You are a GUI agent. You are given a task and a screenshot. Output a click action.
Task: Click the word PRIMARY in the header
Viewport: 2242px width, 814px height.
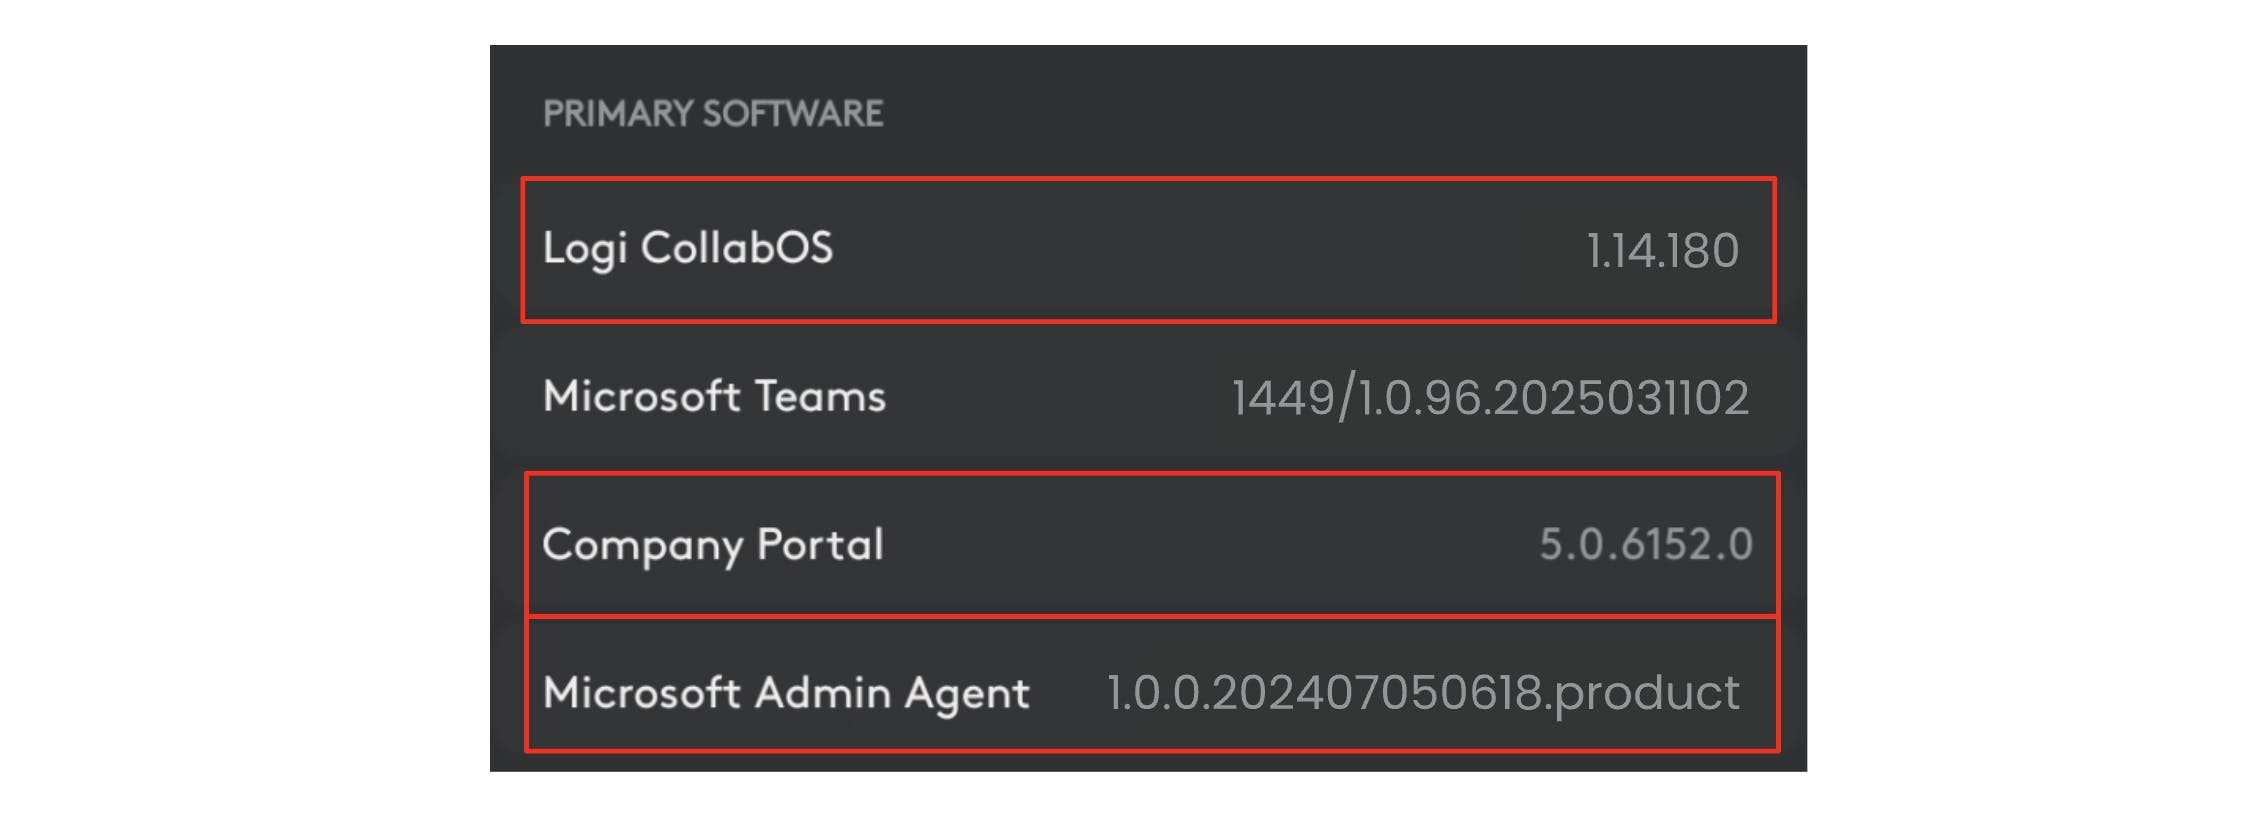point(617,113)
